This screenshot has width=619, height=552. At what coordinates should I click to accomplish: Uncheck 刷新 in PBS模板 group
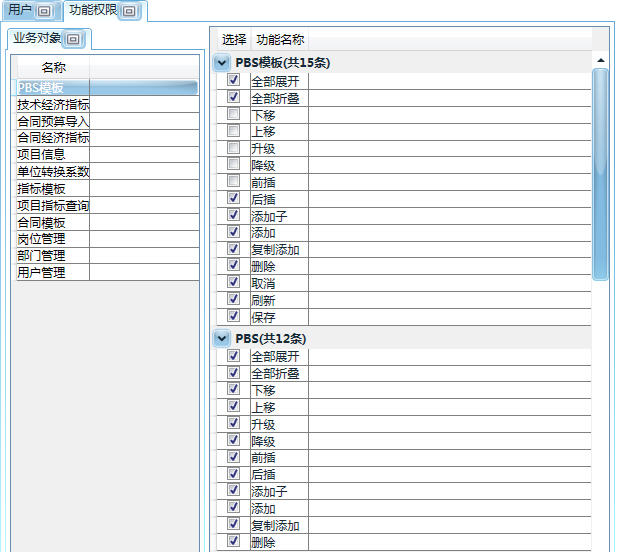[233, 299]
